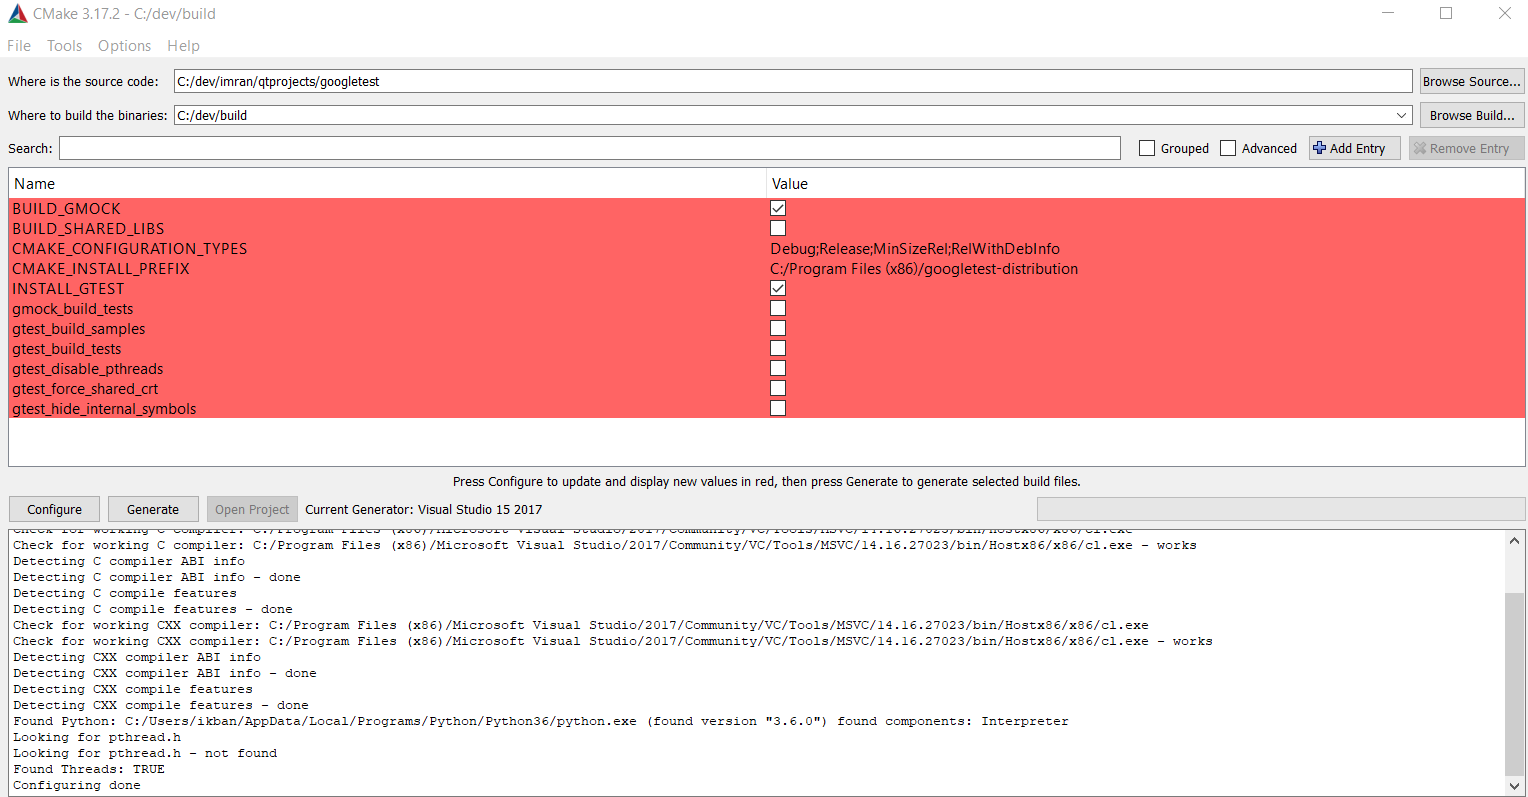
Task: Click the output log scrollbar down arrow
Action: click(1515, 786)
